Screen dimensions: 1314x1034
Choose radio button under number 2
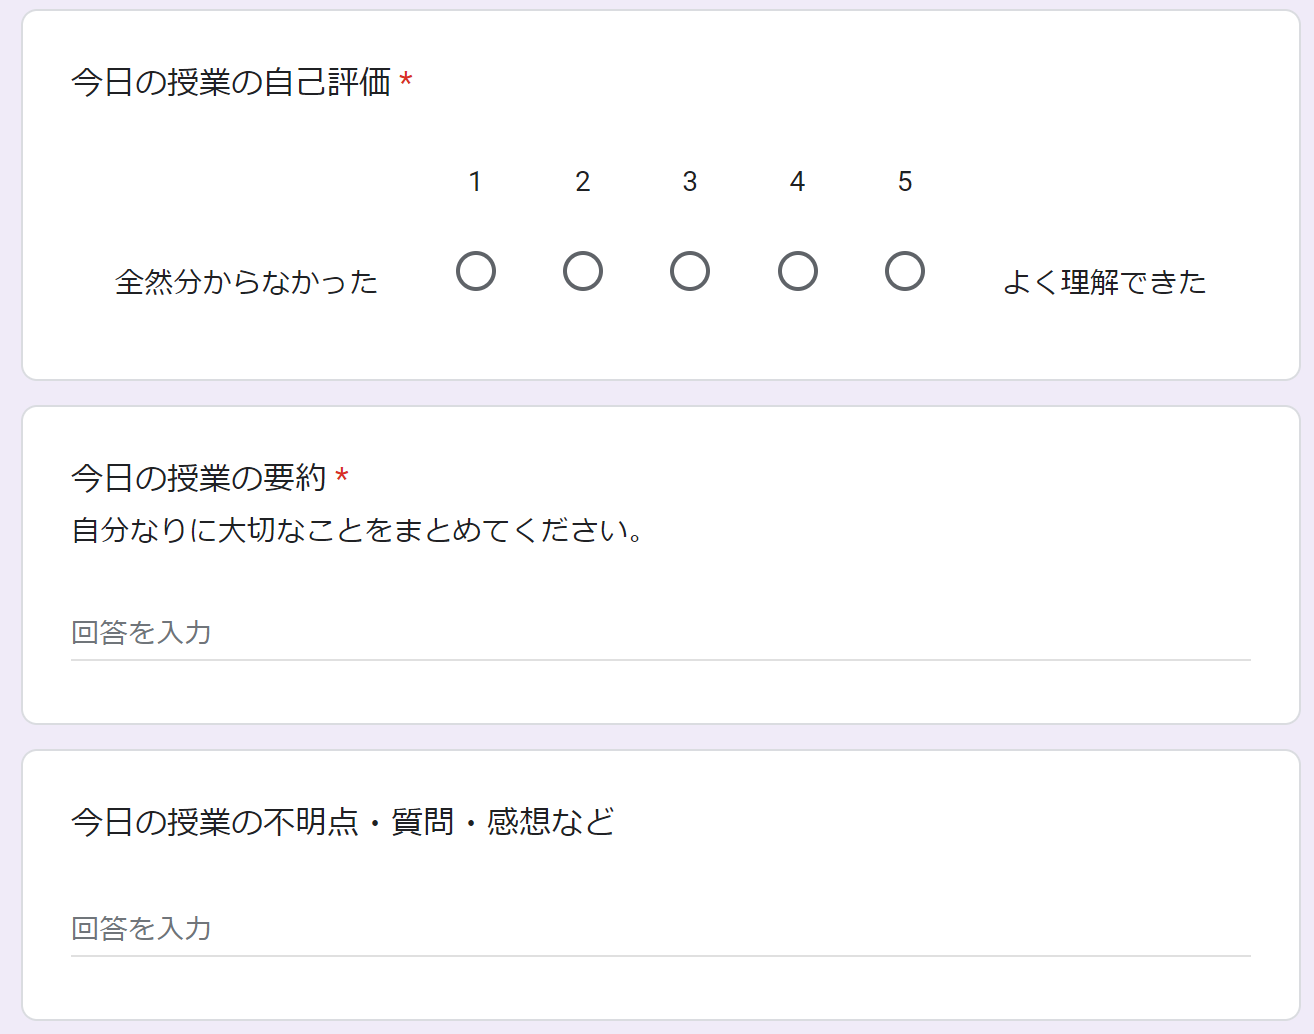pyautogui.click(x=583, y=271)
